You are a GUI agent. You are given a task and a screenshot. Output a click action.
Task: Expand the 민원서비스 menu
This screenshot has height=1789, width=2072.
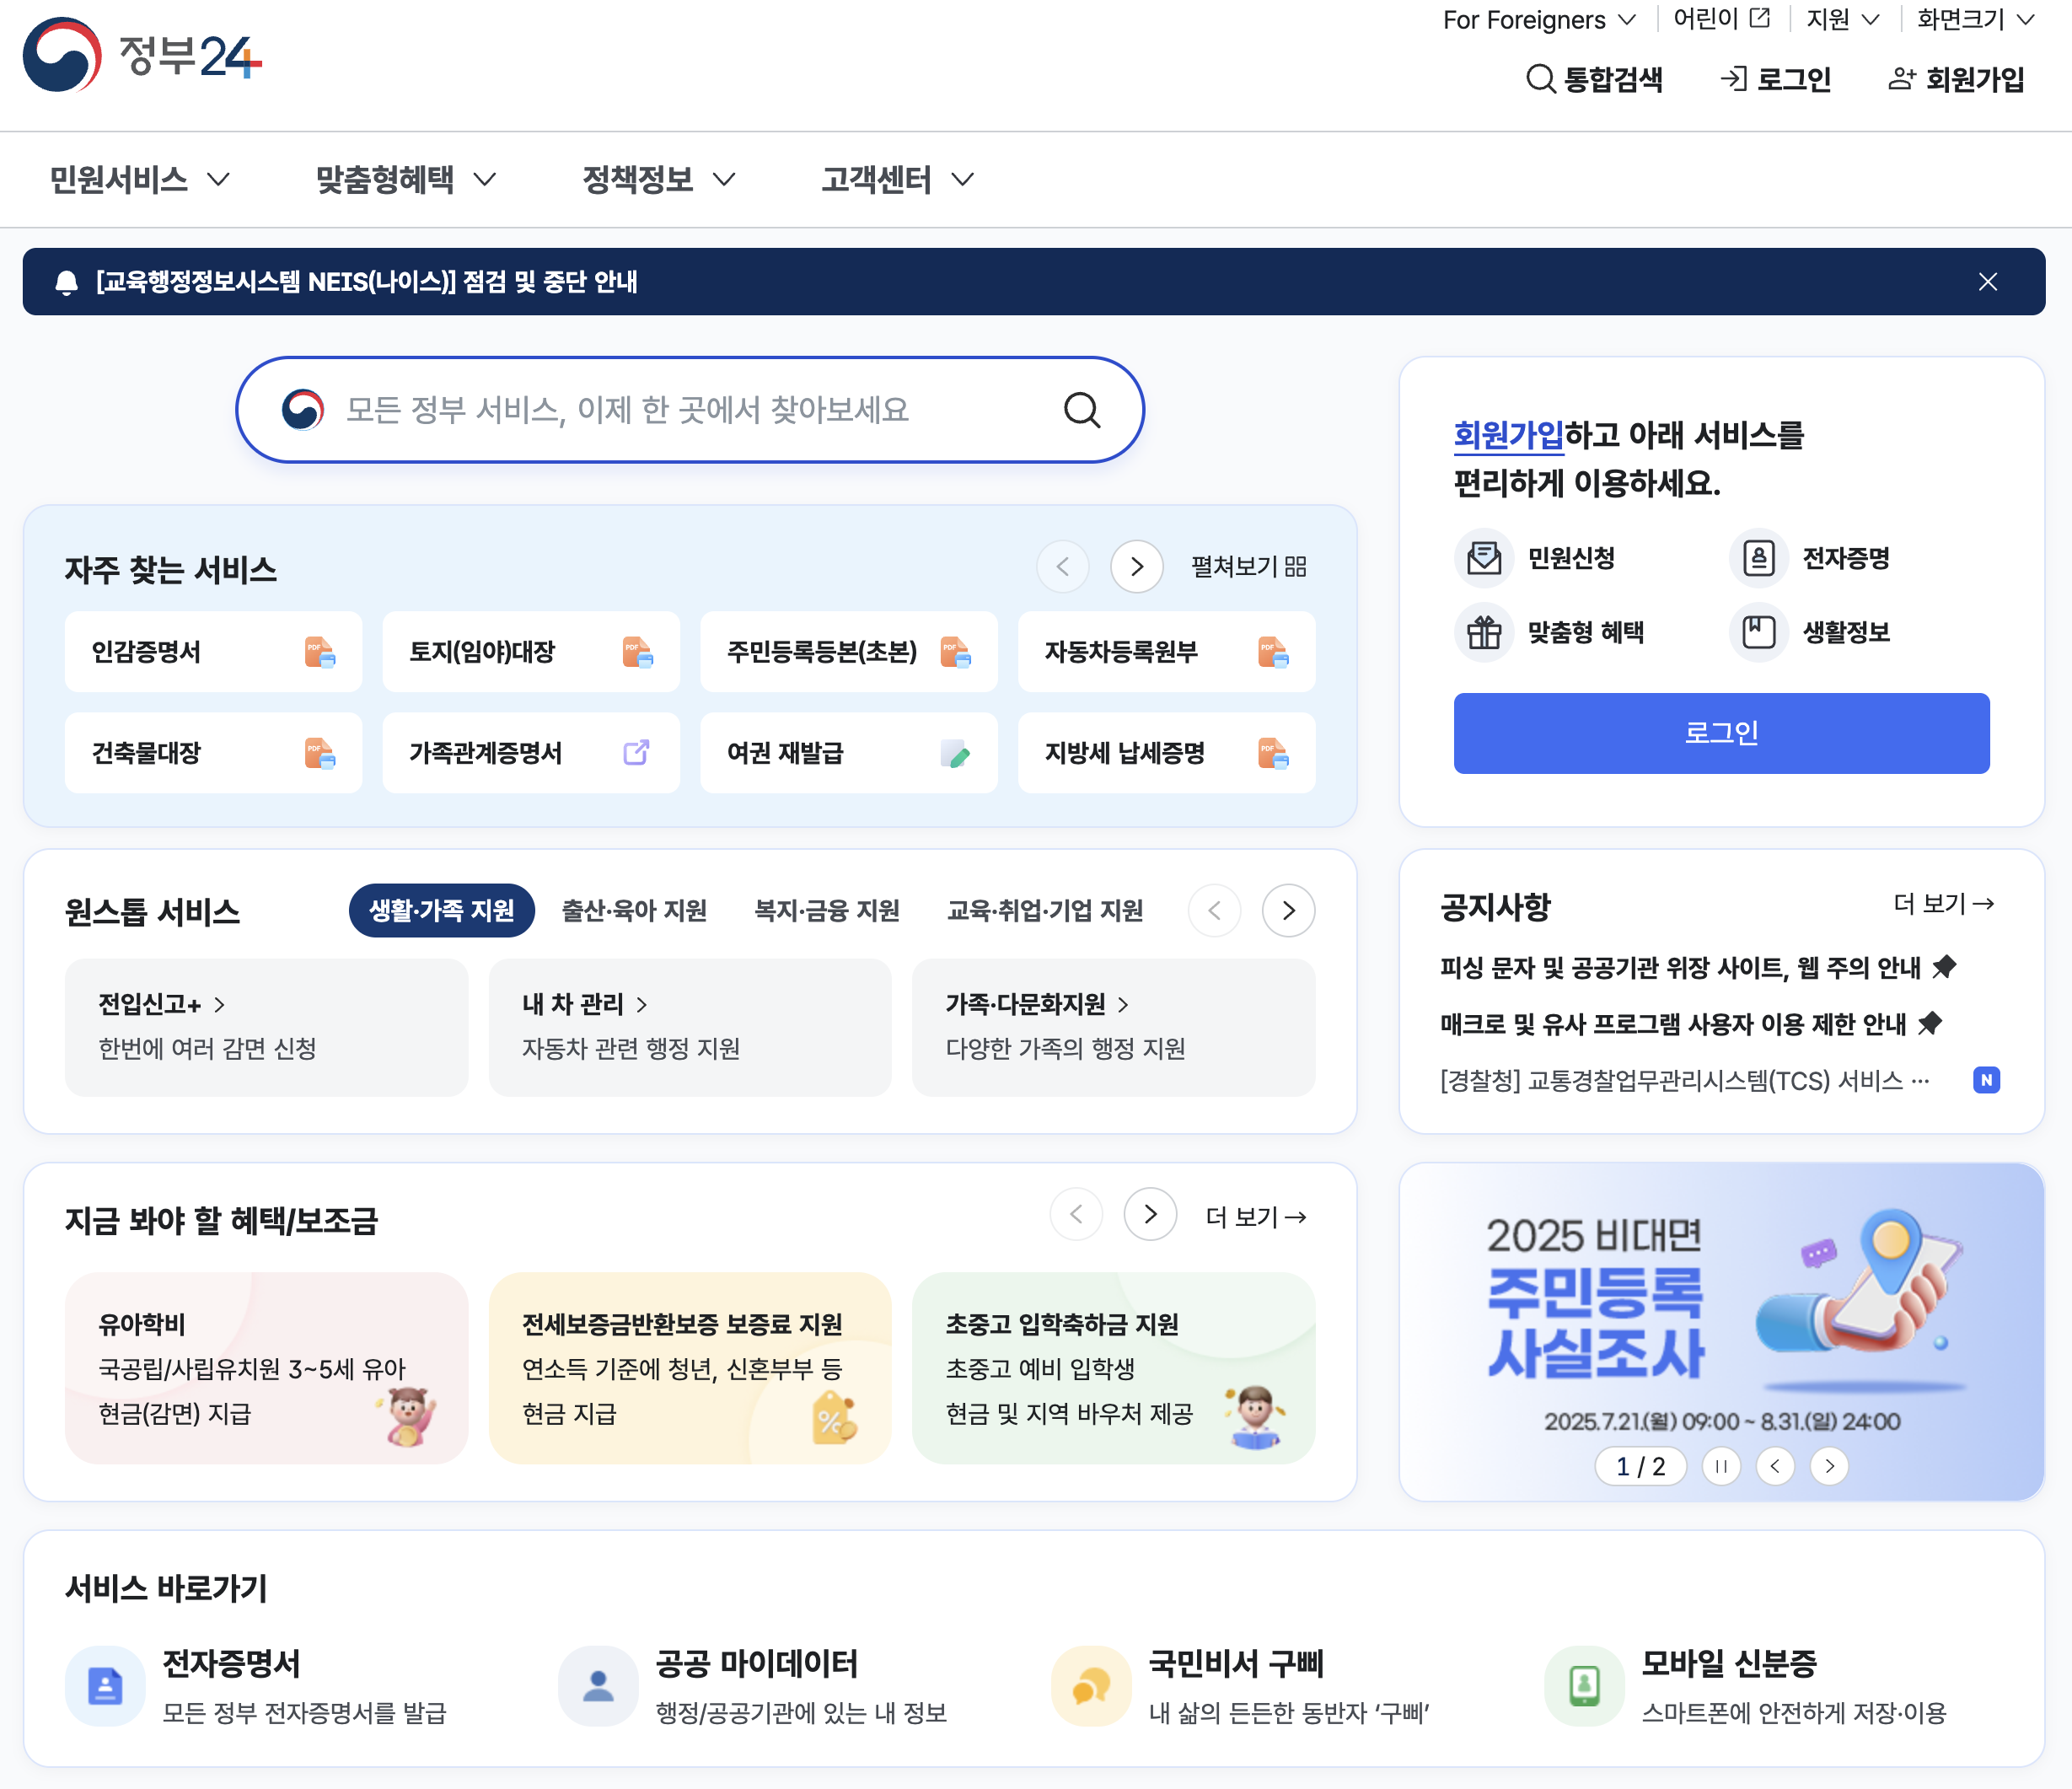(140, 180)
